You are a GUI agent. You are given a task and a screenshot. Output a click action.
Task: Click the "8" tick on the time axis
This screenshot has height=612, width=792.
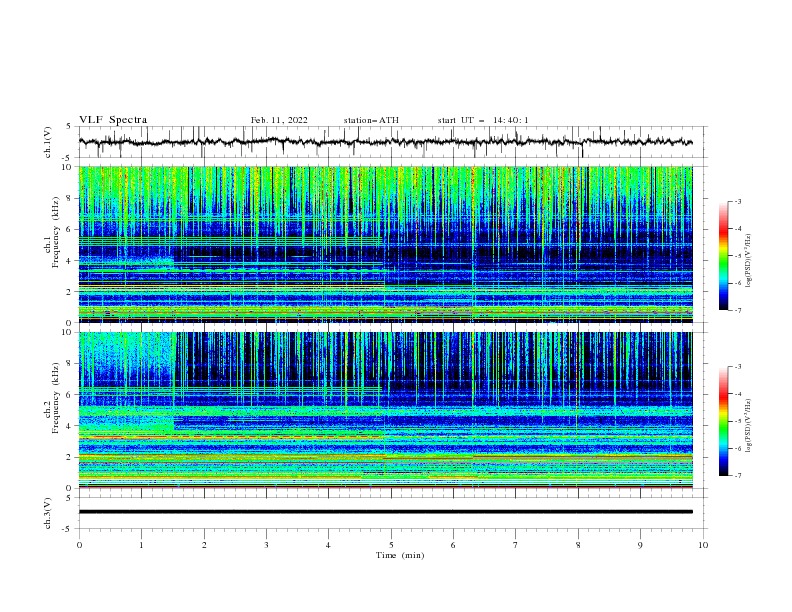point(578,545)
